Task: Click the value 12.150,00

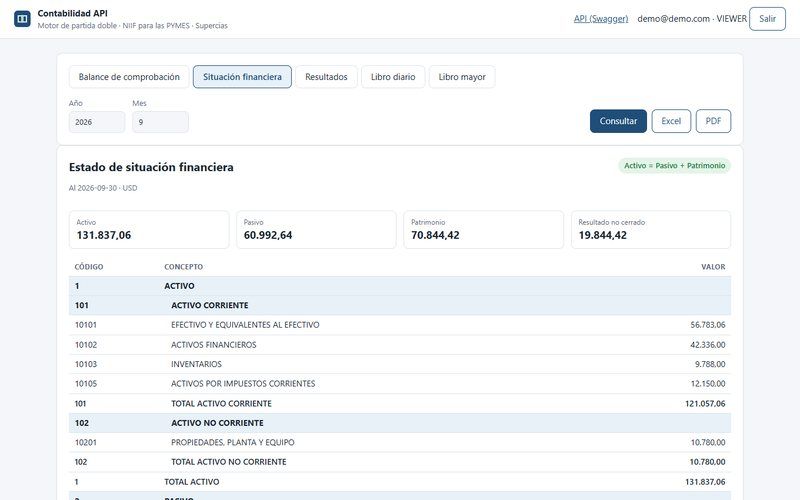Action: click(708, 384)
